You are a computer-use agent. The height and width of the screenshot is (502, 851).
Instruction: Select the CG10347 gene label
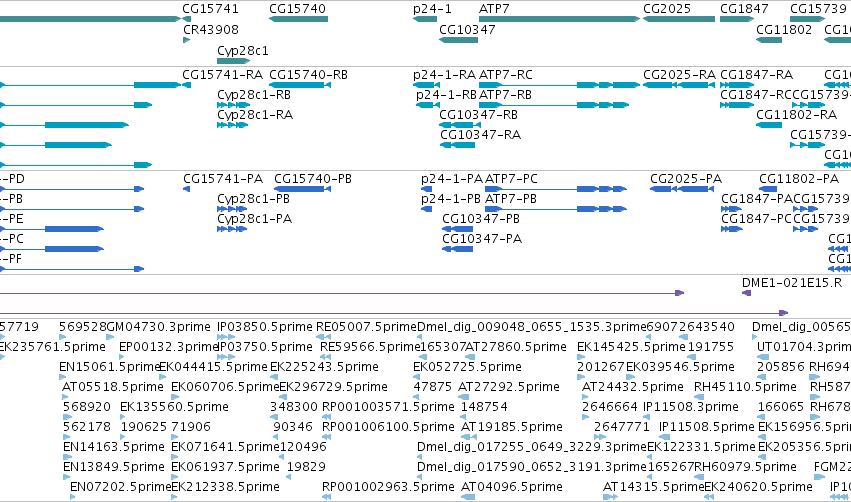click(467, 29)
